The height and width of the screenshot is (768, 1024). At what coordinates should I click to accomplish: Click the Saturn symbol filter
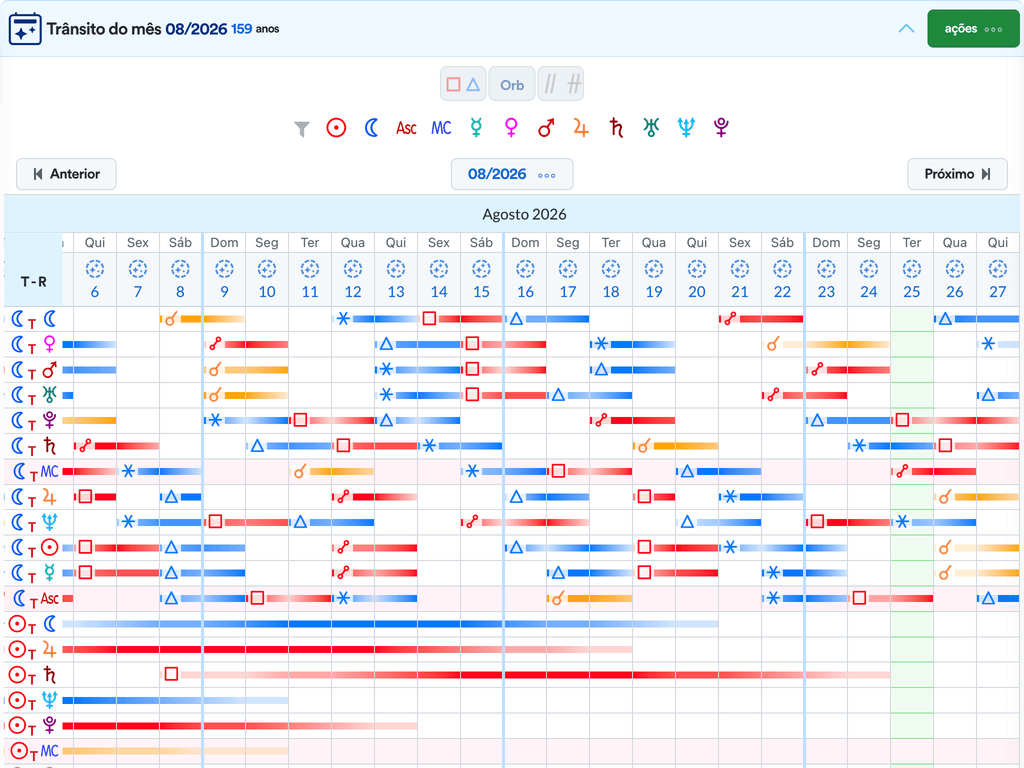(616, 127)
